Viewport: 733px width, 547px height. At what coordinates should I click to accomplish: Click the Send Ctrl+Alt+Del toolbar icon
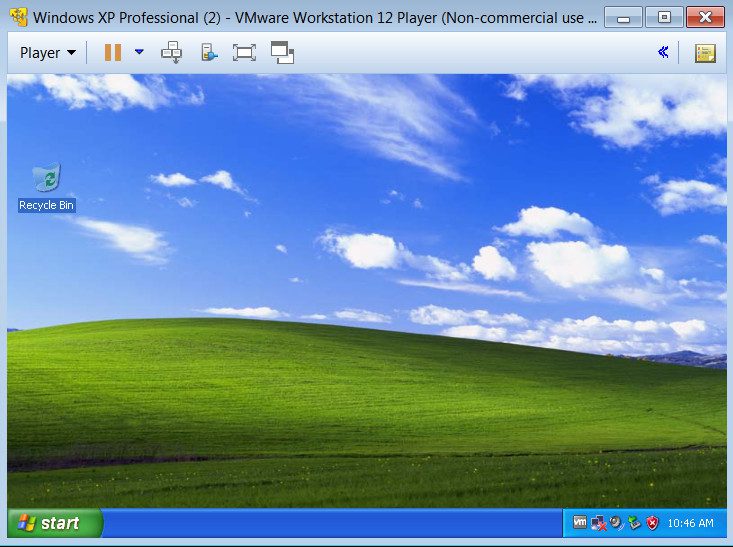click(x=172, y=52)
